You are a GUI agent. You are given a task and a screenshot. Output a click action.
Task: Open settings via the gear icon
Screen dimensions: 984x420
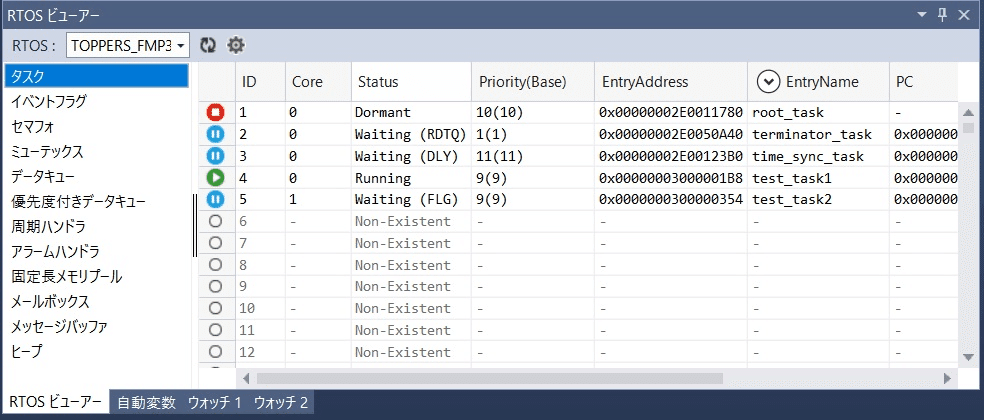236,45
